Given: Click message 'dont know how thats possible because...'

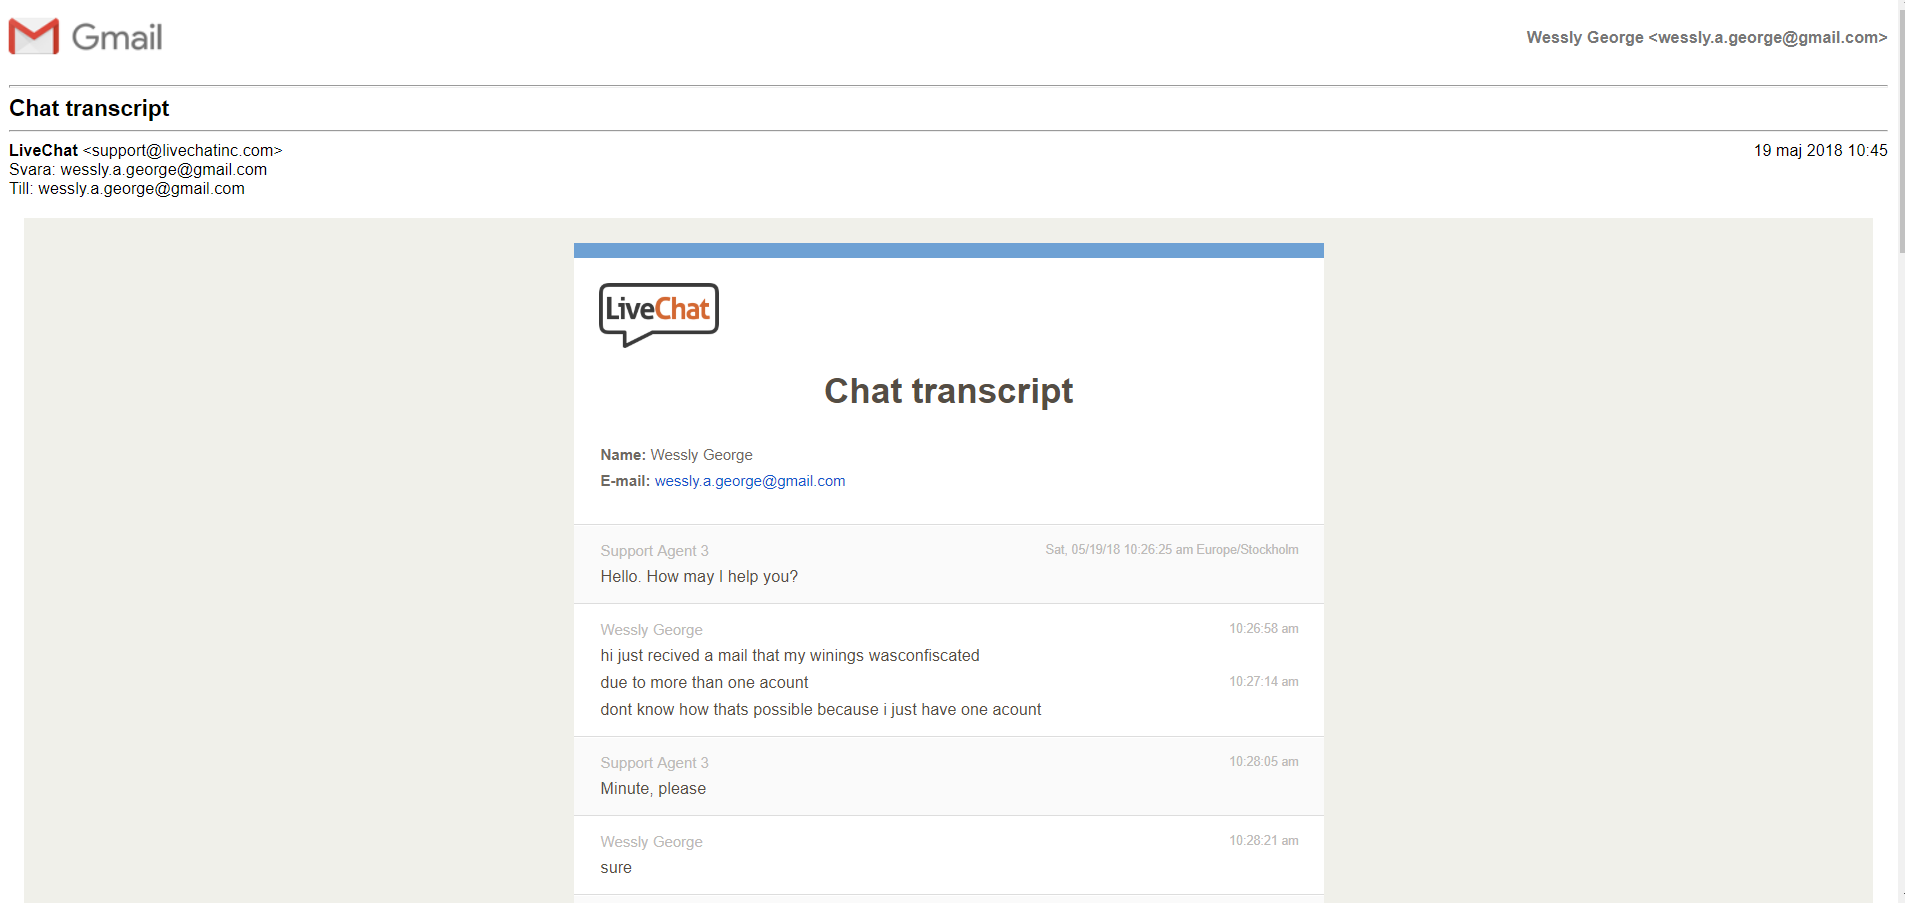Looking at the screenshot, I should pos(821,710).
